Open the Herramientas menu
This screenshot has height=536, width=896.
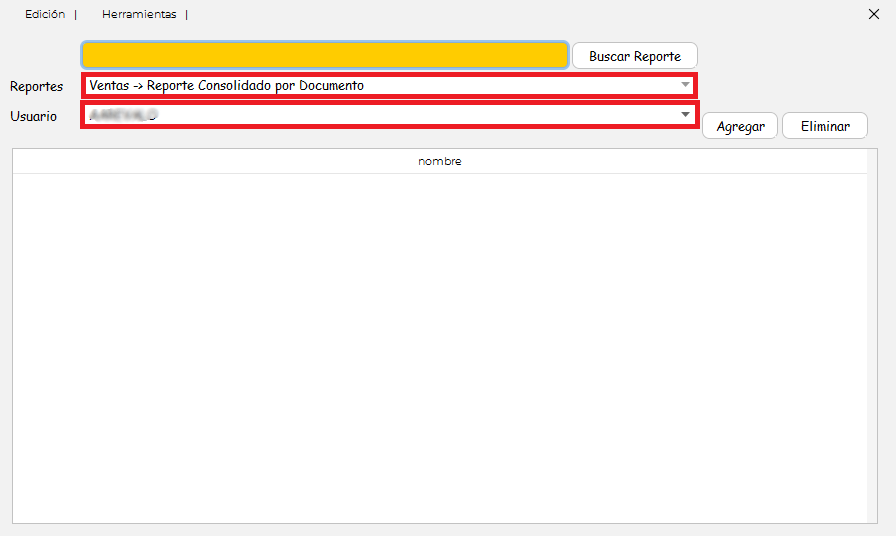click(x=139, y=14)
